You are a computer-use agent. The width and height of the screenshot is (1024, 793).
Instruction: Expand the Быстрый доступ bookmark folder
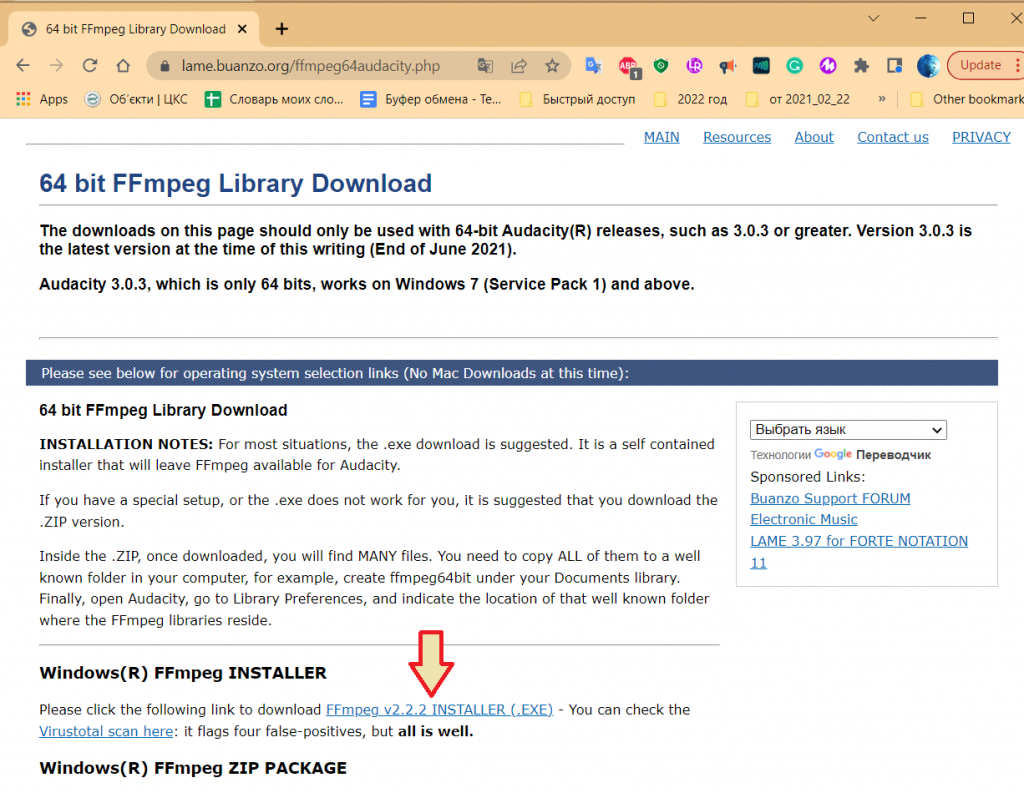pyautogui.click(x=577, y=99)
